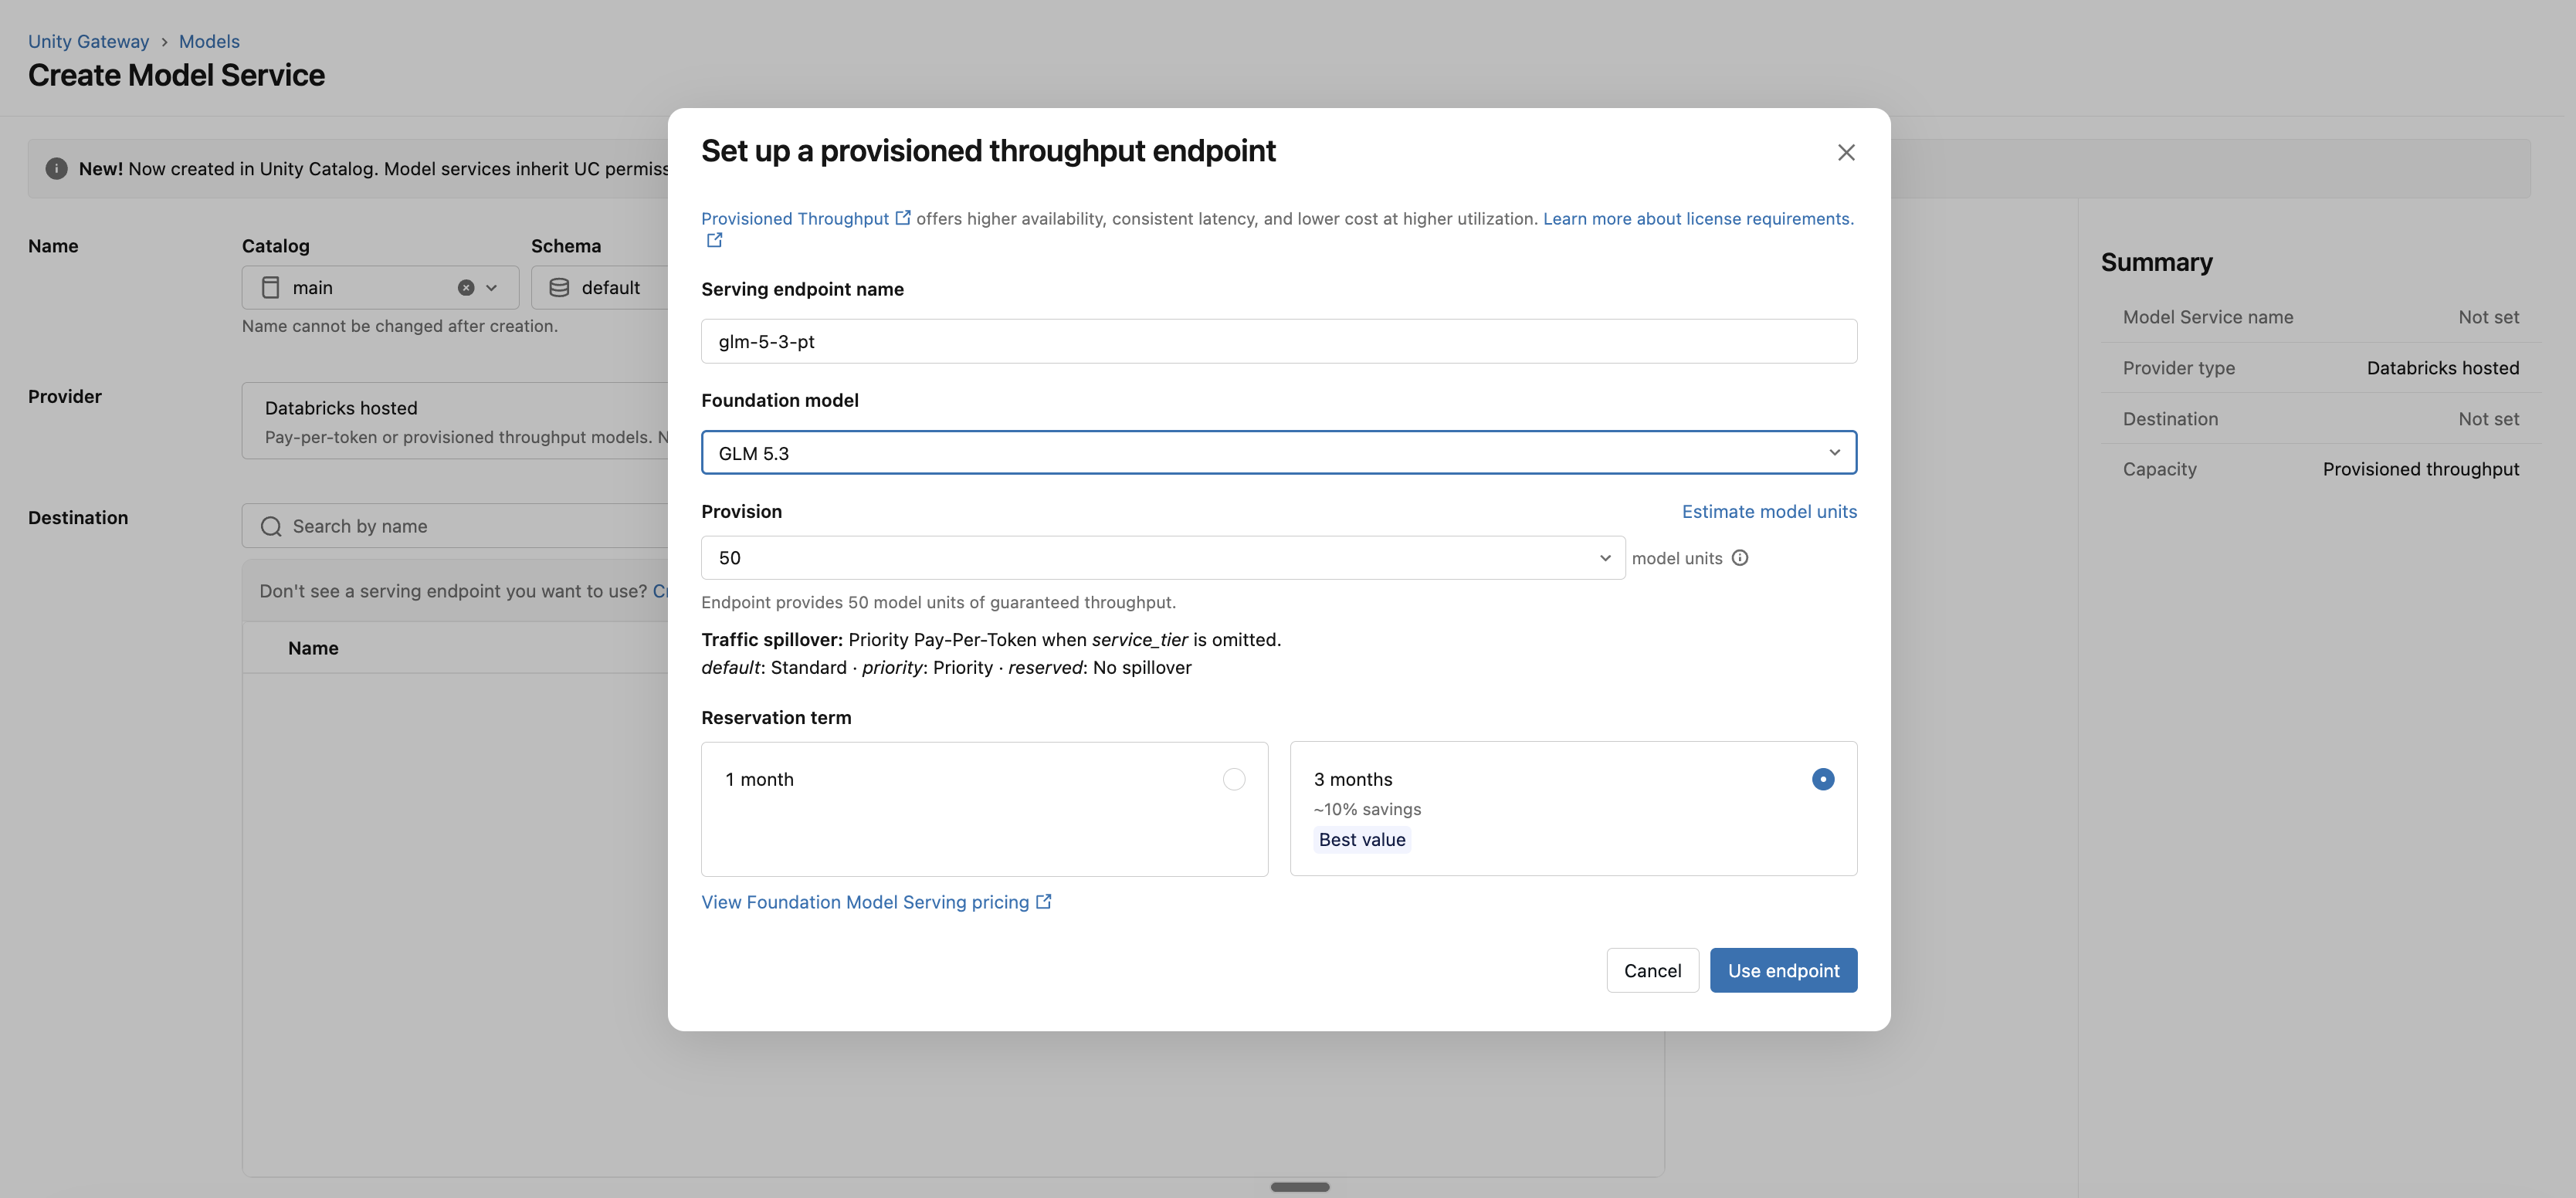Select the 3 months reservation term
This screenshot has height=1198, width=2576.
1573,809
